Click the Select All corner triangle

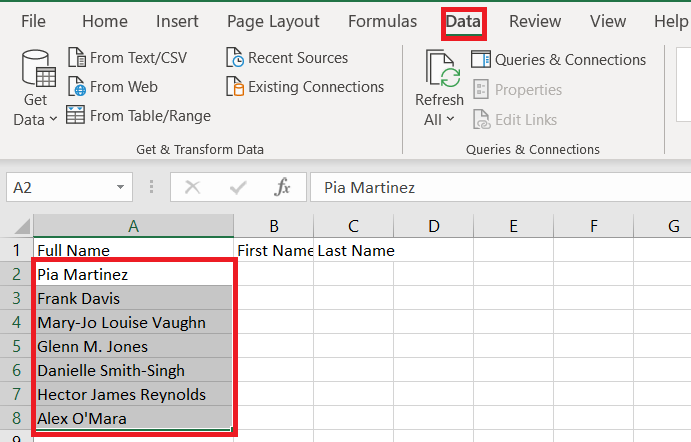(22, 226)
